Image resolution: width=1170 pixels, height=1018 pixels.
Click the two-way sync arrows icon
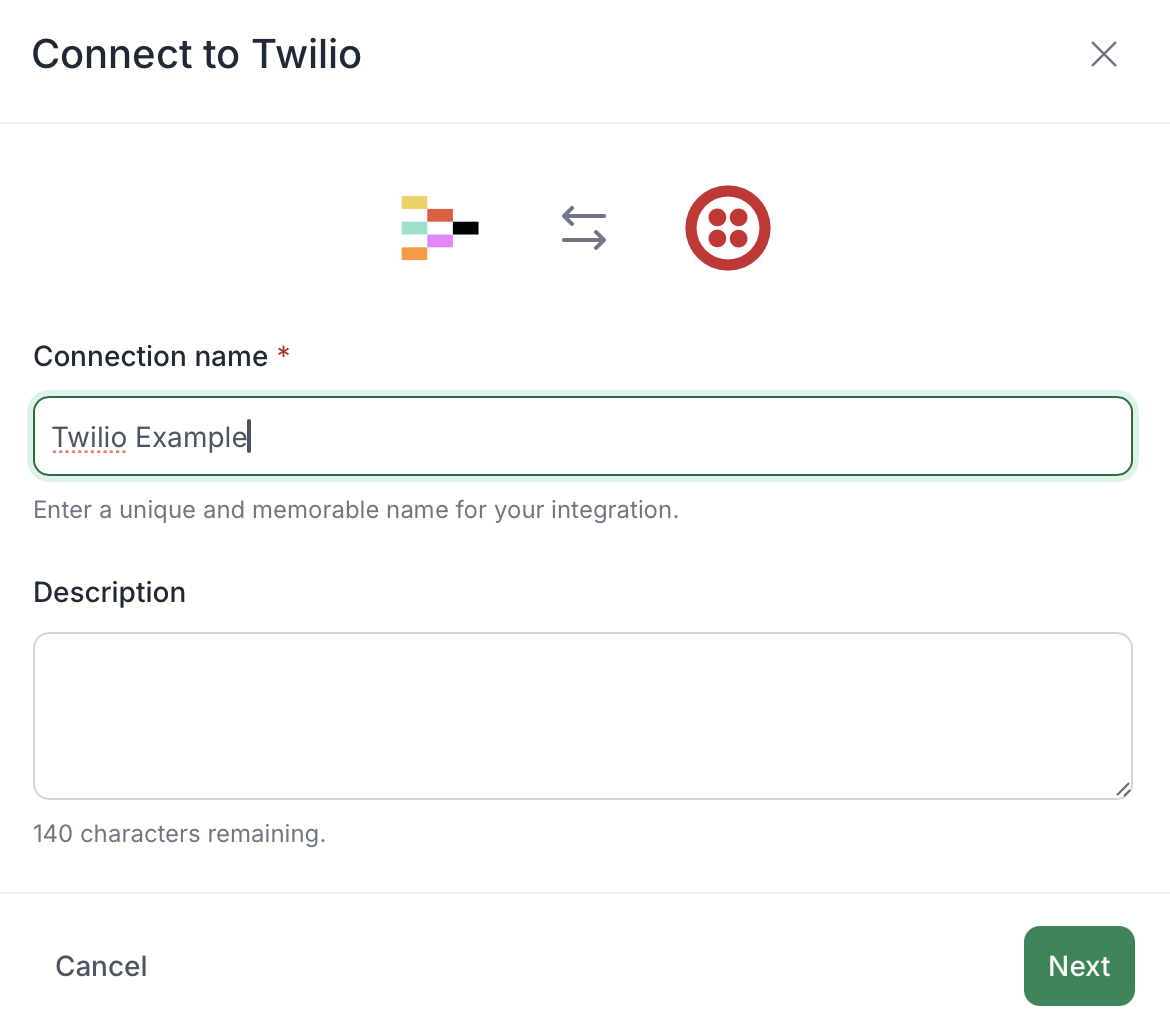click(x=584, y=228)
